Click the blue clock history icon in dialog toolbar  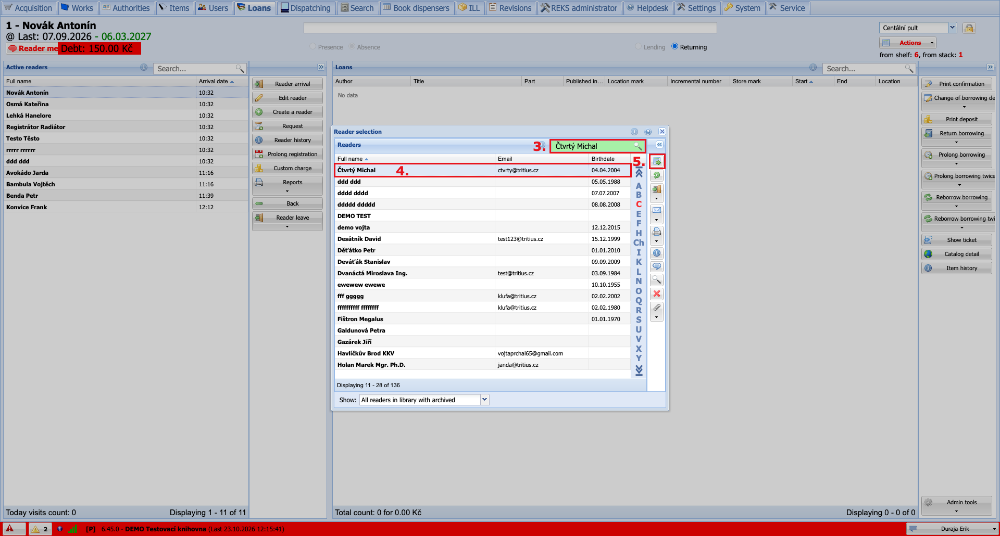656,253
